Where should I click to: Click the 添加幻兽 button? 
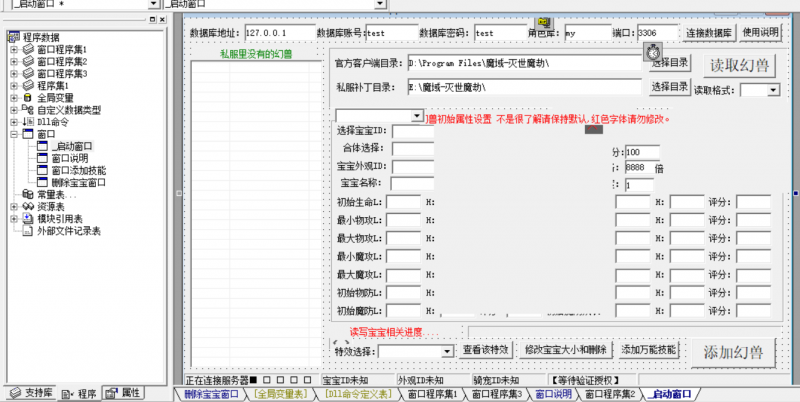733,353
